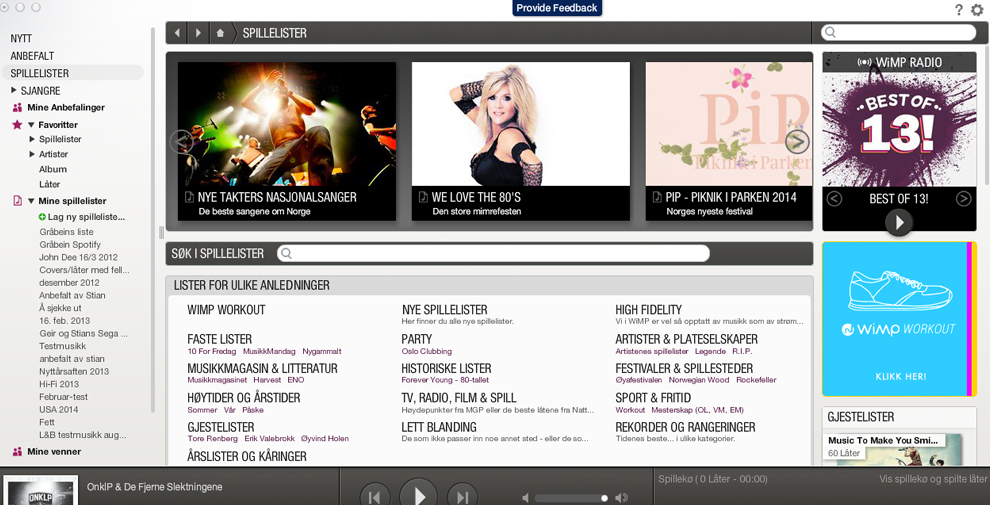Viewport: 990px width, 505px height.
Task: Click Lag ny spilleliste to create playlist
Action: pyautogui.click(x=81, y=217)
